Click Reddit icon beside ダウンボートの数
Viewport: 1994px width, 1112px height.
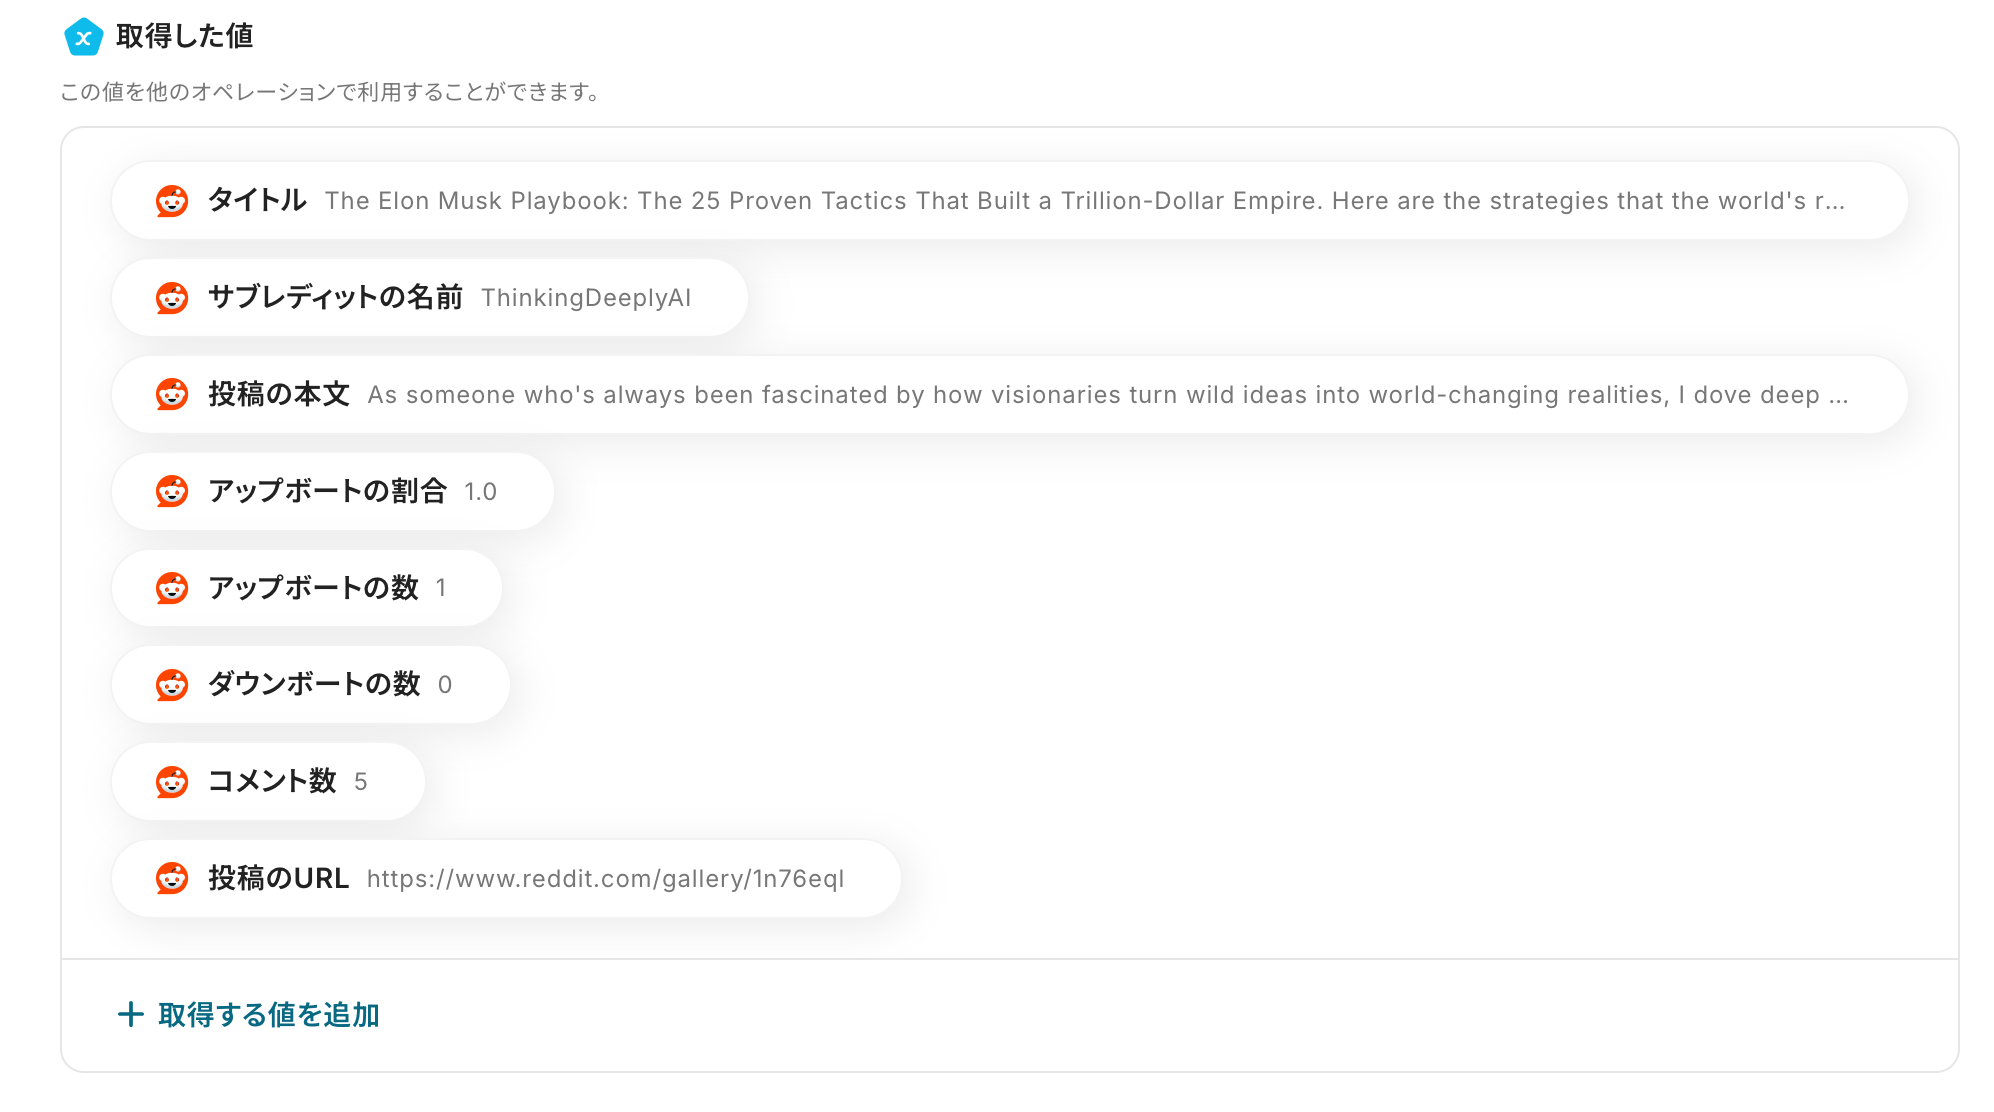(172, 685)
